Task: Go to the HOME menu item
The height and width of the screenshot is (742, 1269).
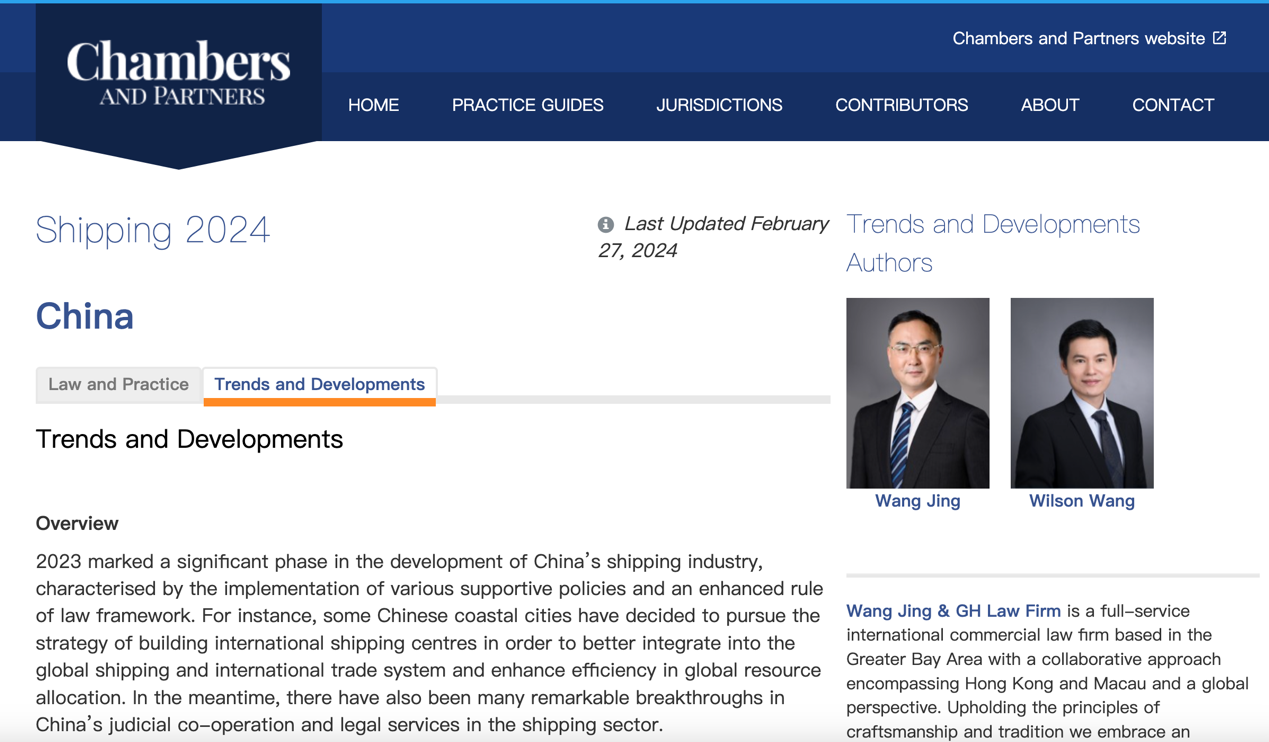Action: (373, 105)
